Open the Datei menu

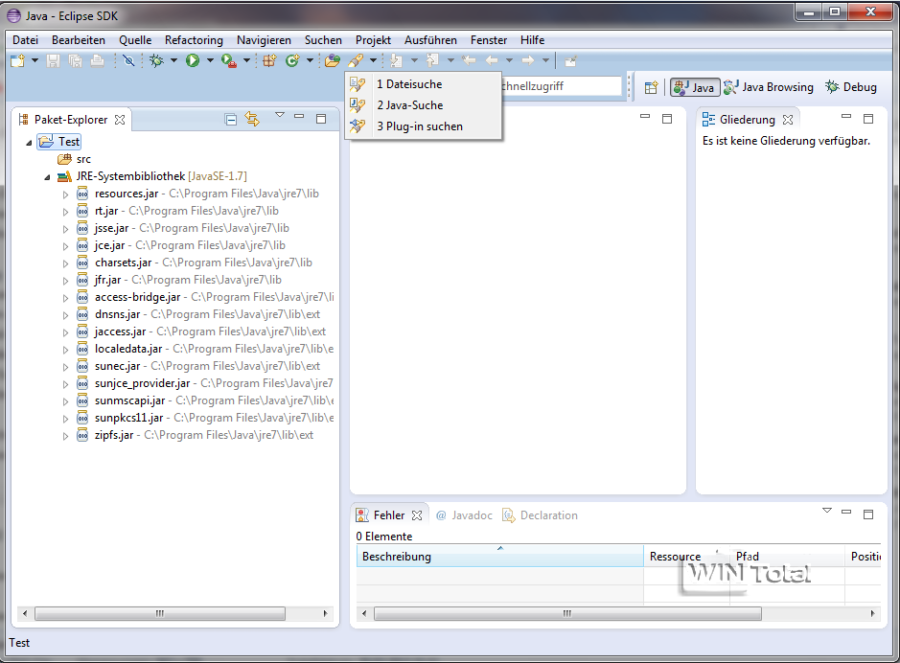25,40
